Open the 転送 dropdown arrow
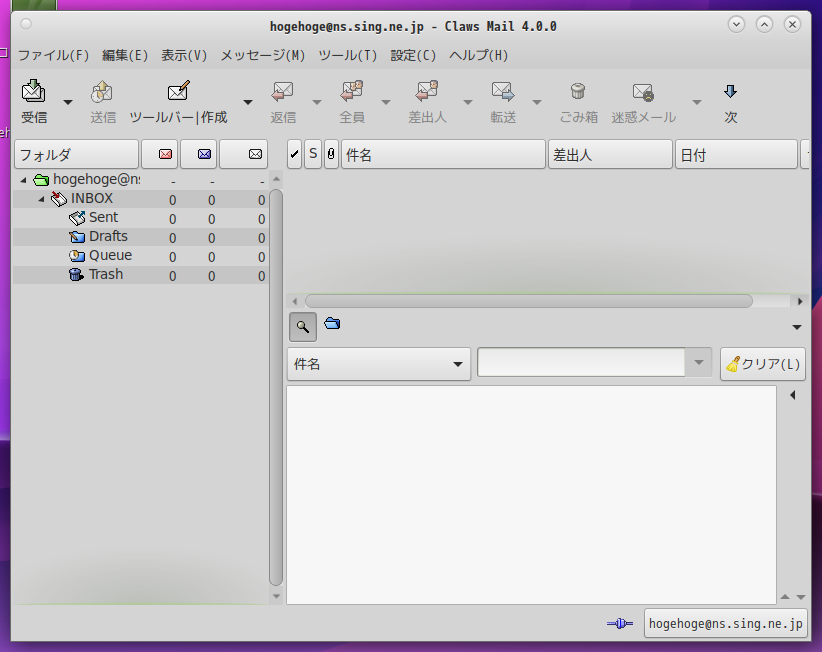 pos(537,102)
